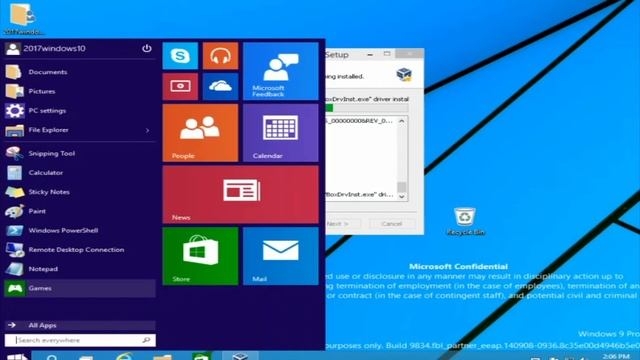Screen dimensions: 640x360
Task: Click the scroll up arrow in Setup log
Action: point(402,121)
